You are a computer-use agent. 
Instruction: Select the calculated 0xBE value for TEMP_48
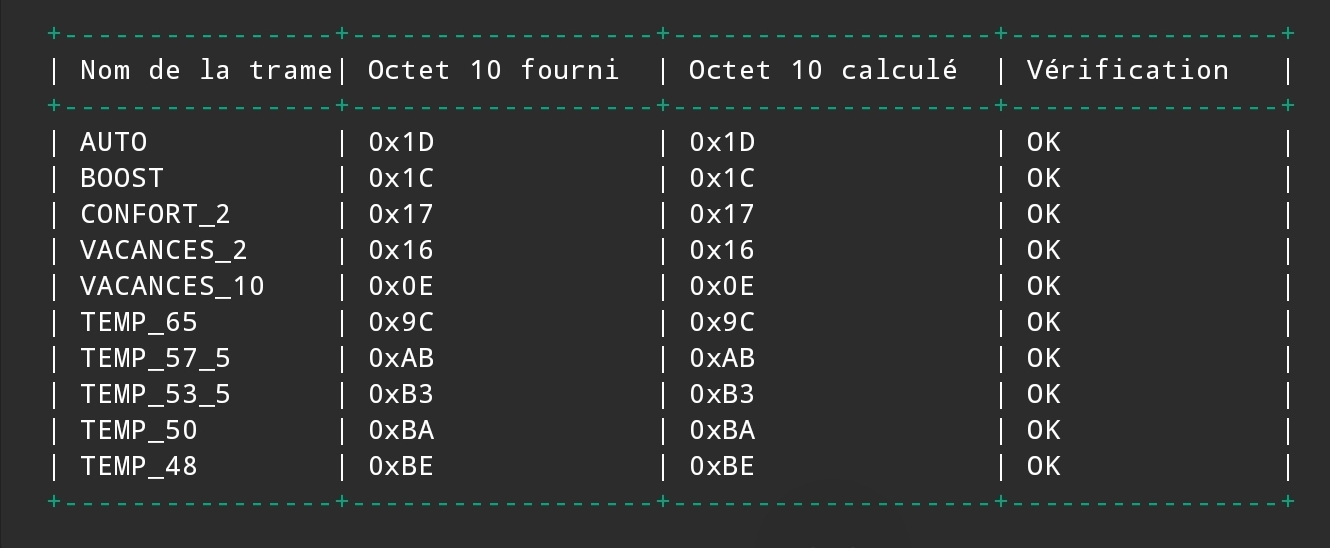(x=722, y=466)
